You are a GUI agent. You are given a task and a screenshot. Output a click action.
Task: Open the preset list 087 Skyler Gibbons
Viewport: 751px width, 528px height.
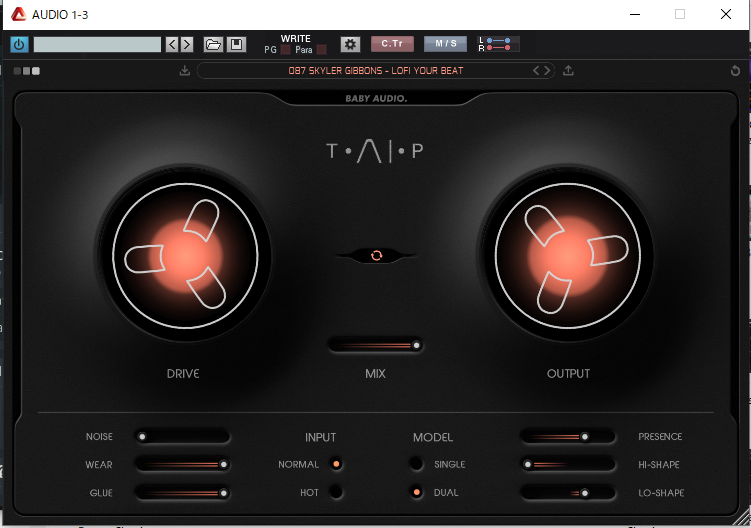(376, 71)
